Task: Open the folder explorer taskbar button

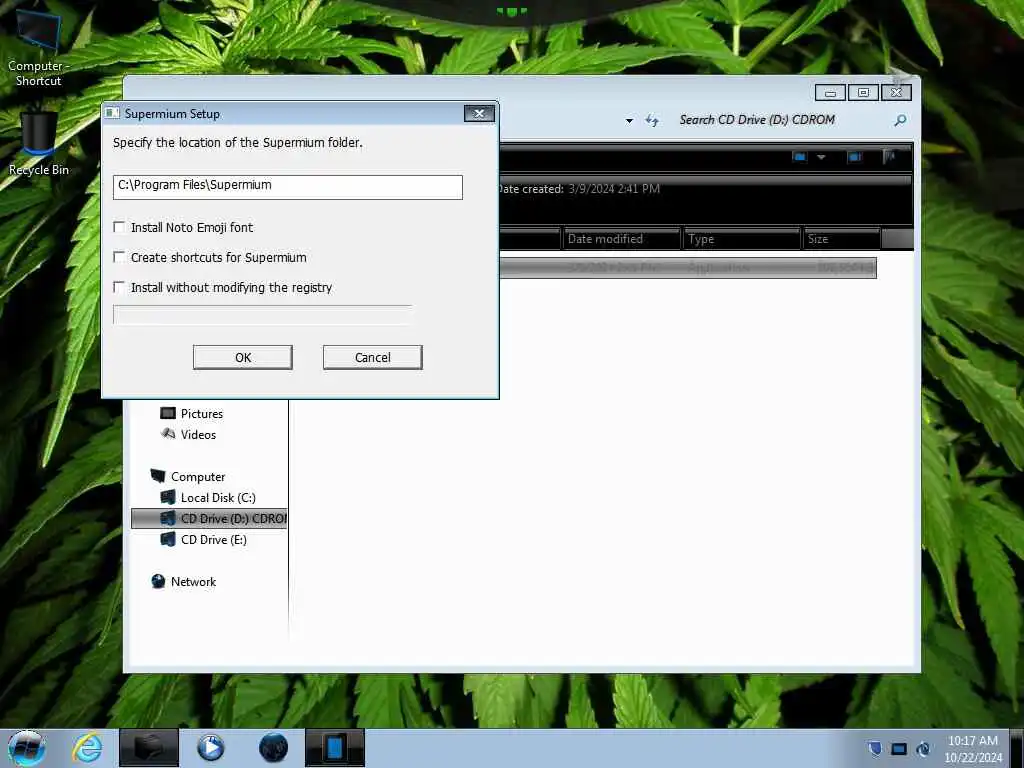Action: point(149,748)
